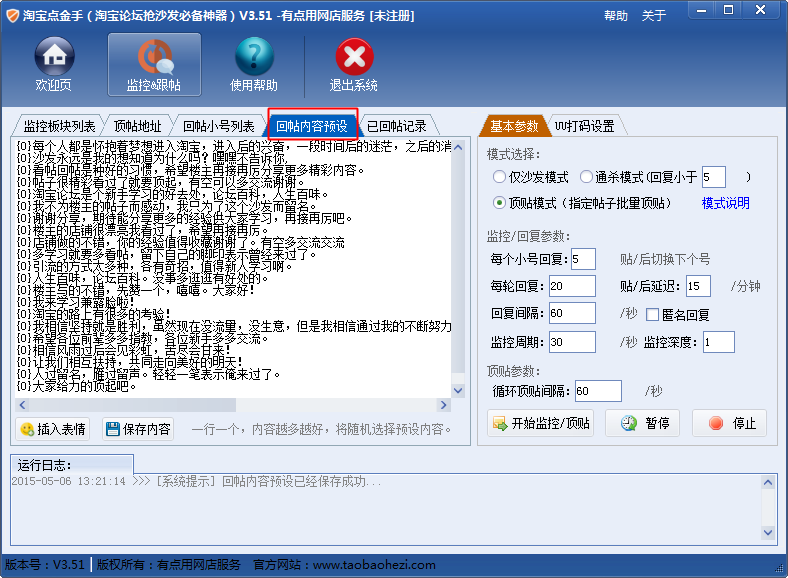Click website www.taobaohezi.com in status bar
The height and width of the screenshot is (578, 788).
tap(374, 565)
